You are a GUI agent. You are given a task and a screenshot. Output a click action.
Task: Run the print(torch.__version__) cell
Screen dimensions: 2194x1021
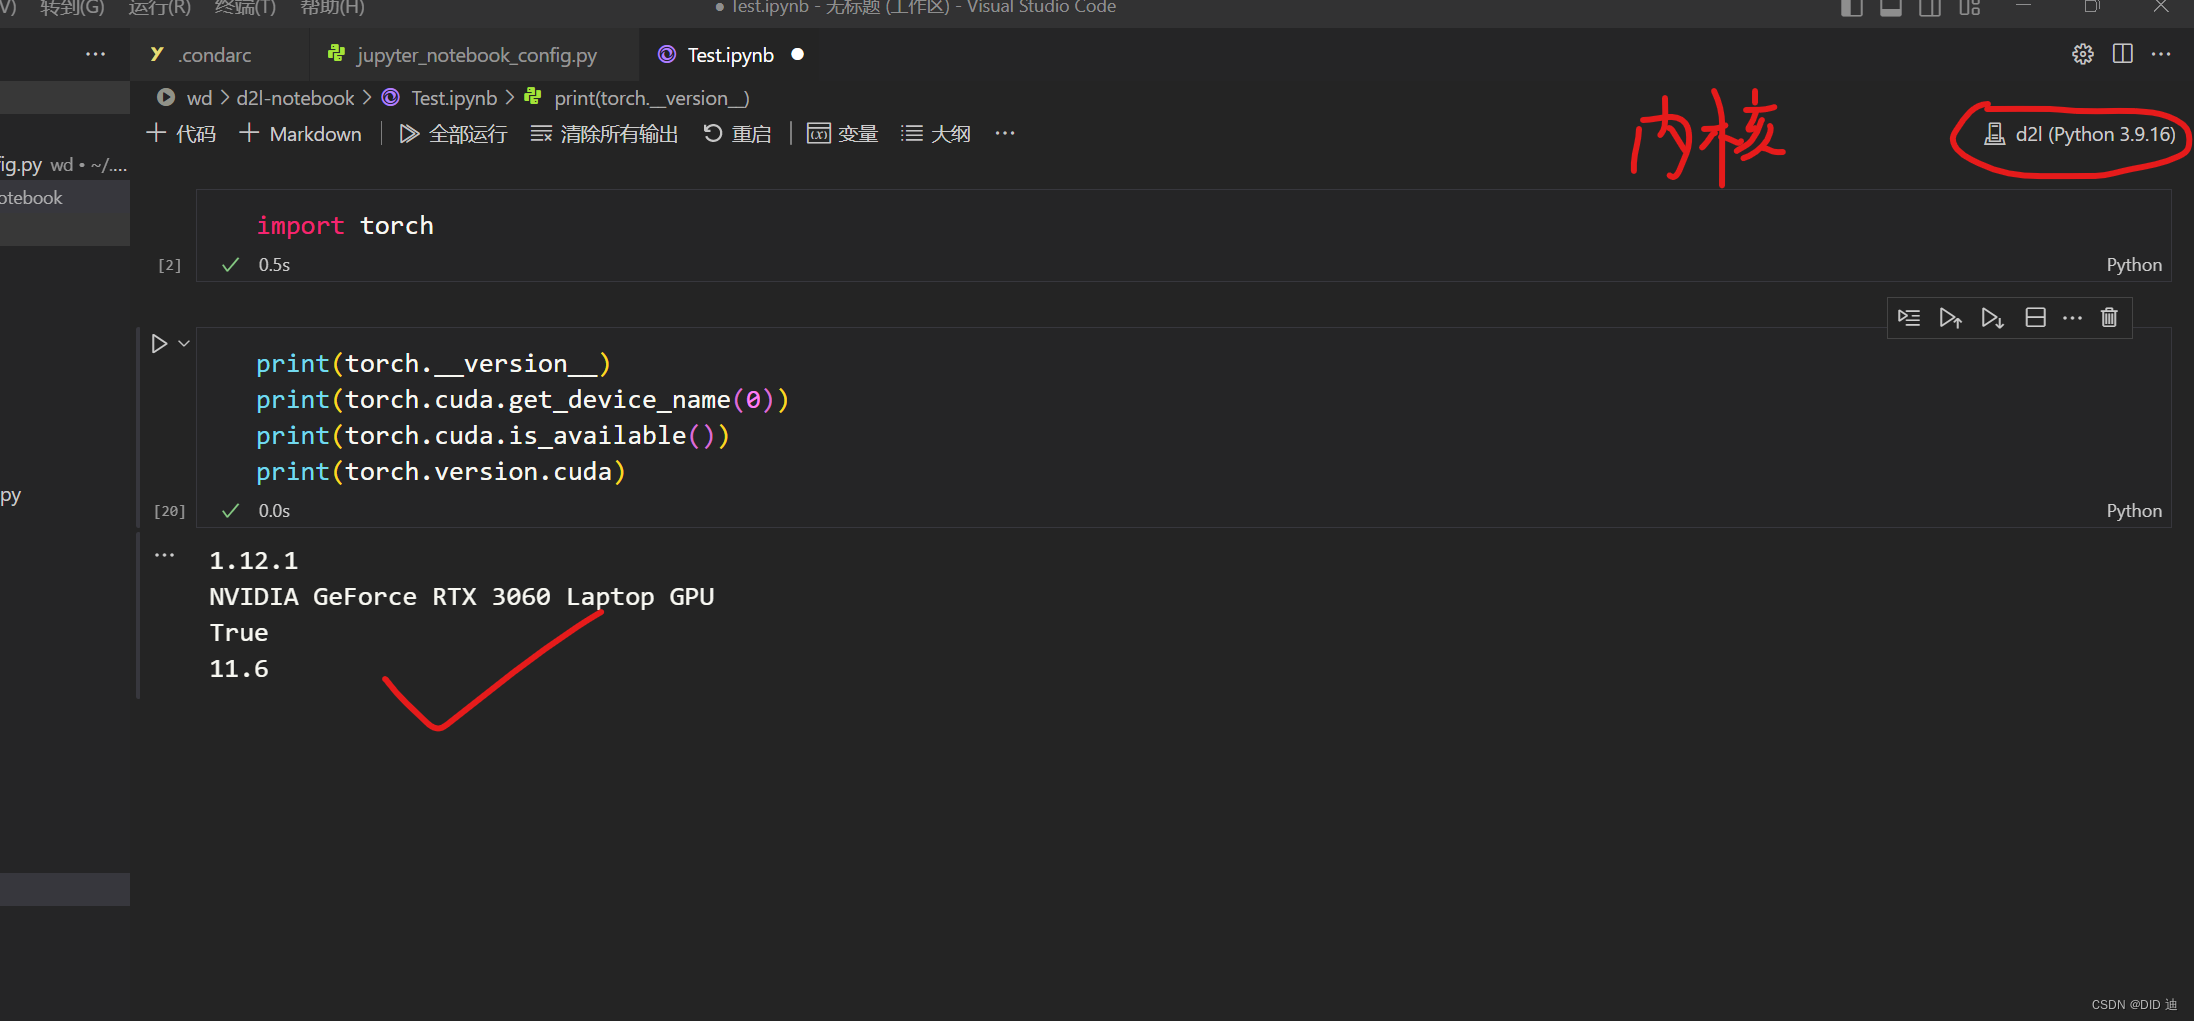click(159, 344)
